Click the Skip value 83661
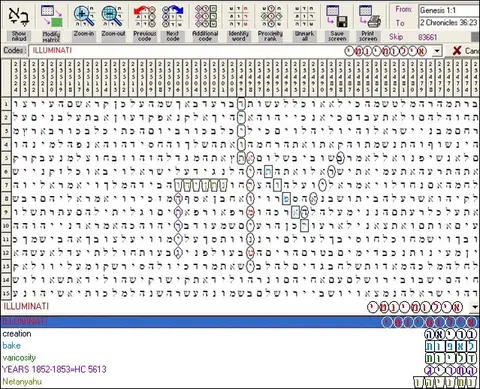This screenshot has width=480, height=389. coord(427,37)
